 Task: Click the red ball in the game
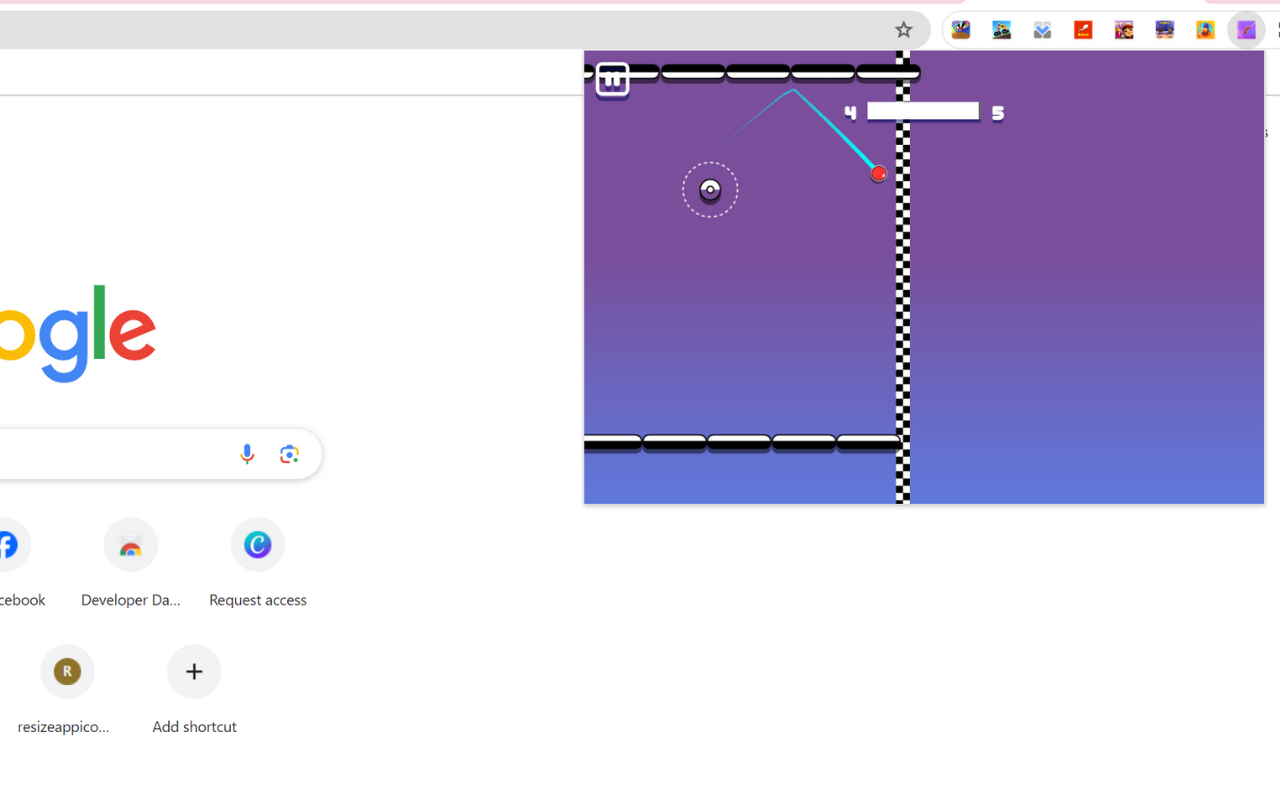click(x=878, y=173)
